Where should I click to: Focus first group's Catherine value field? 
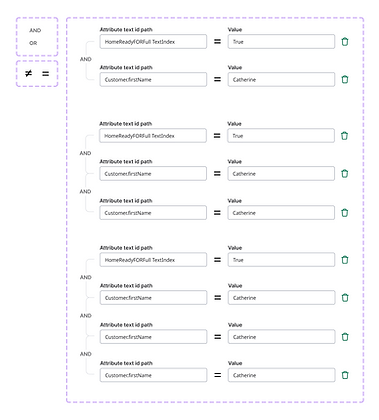281,79
